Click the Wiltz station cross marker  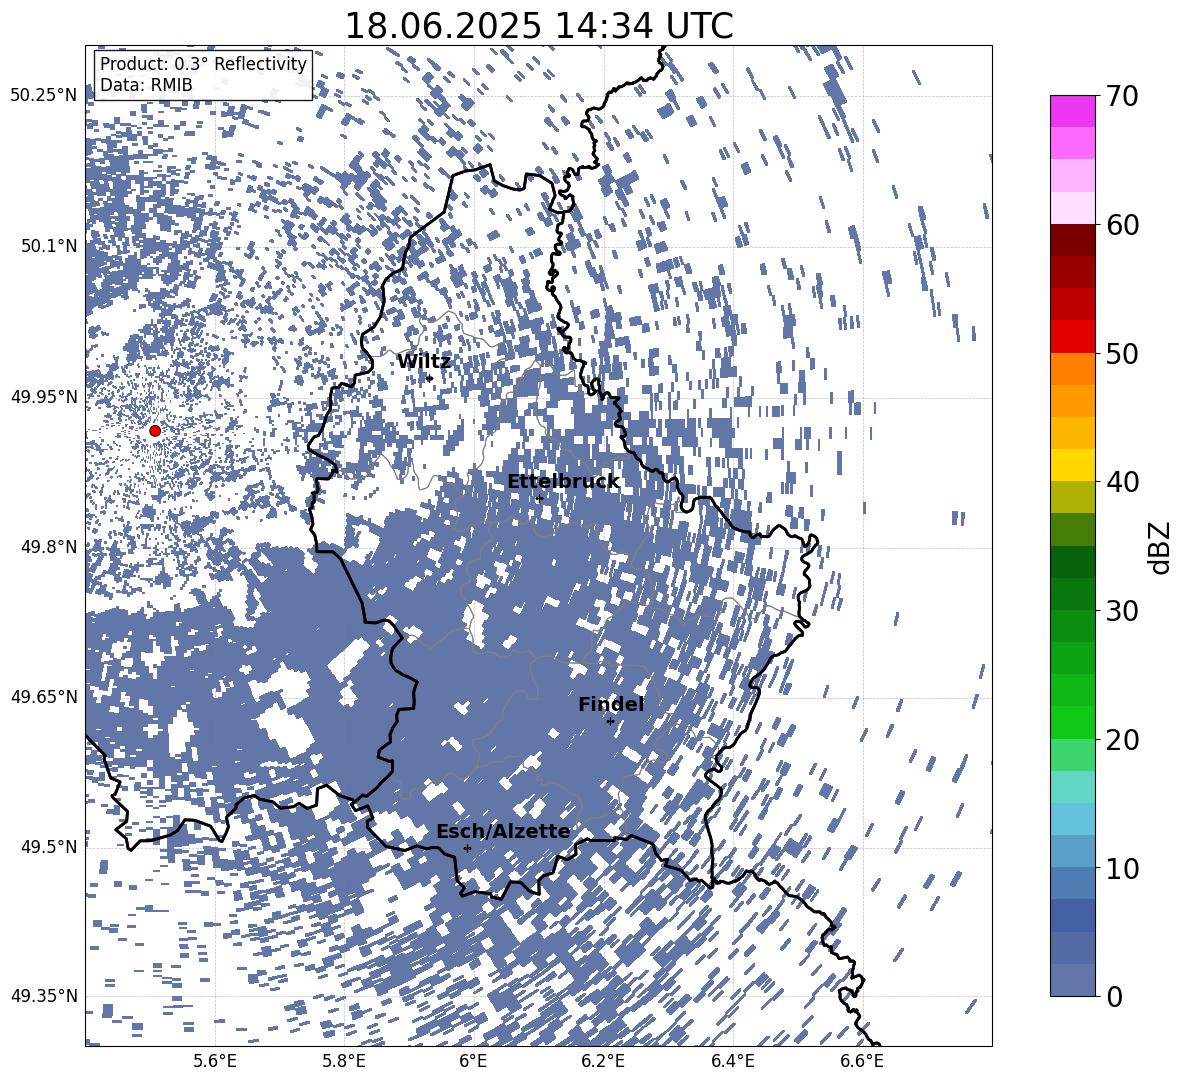pos(430,378)
